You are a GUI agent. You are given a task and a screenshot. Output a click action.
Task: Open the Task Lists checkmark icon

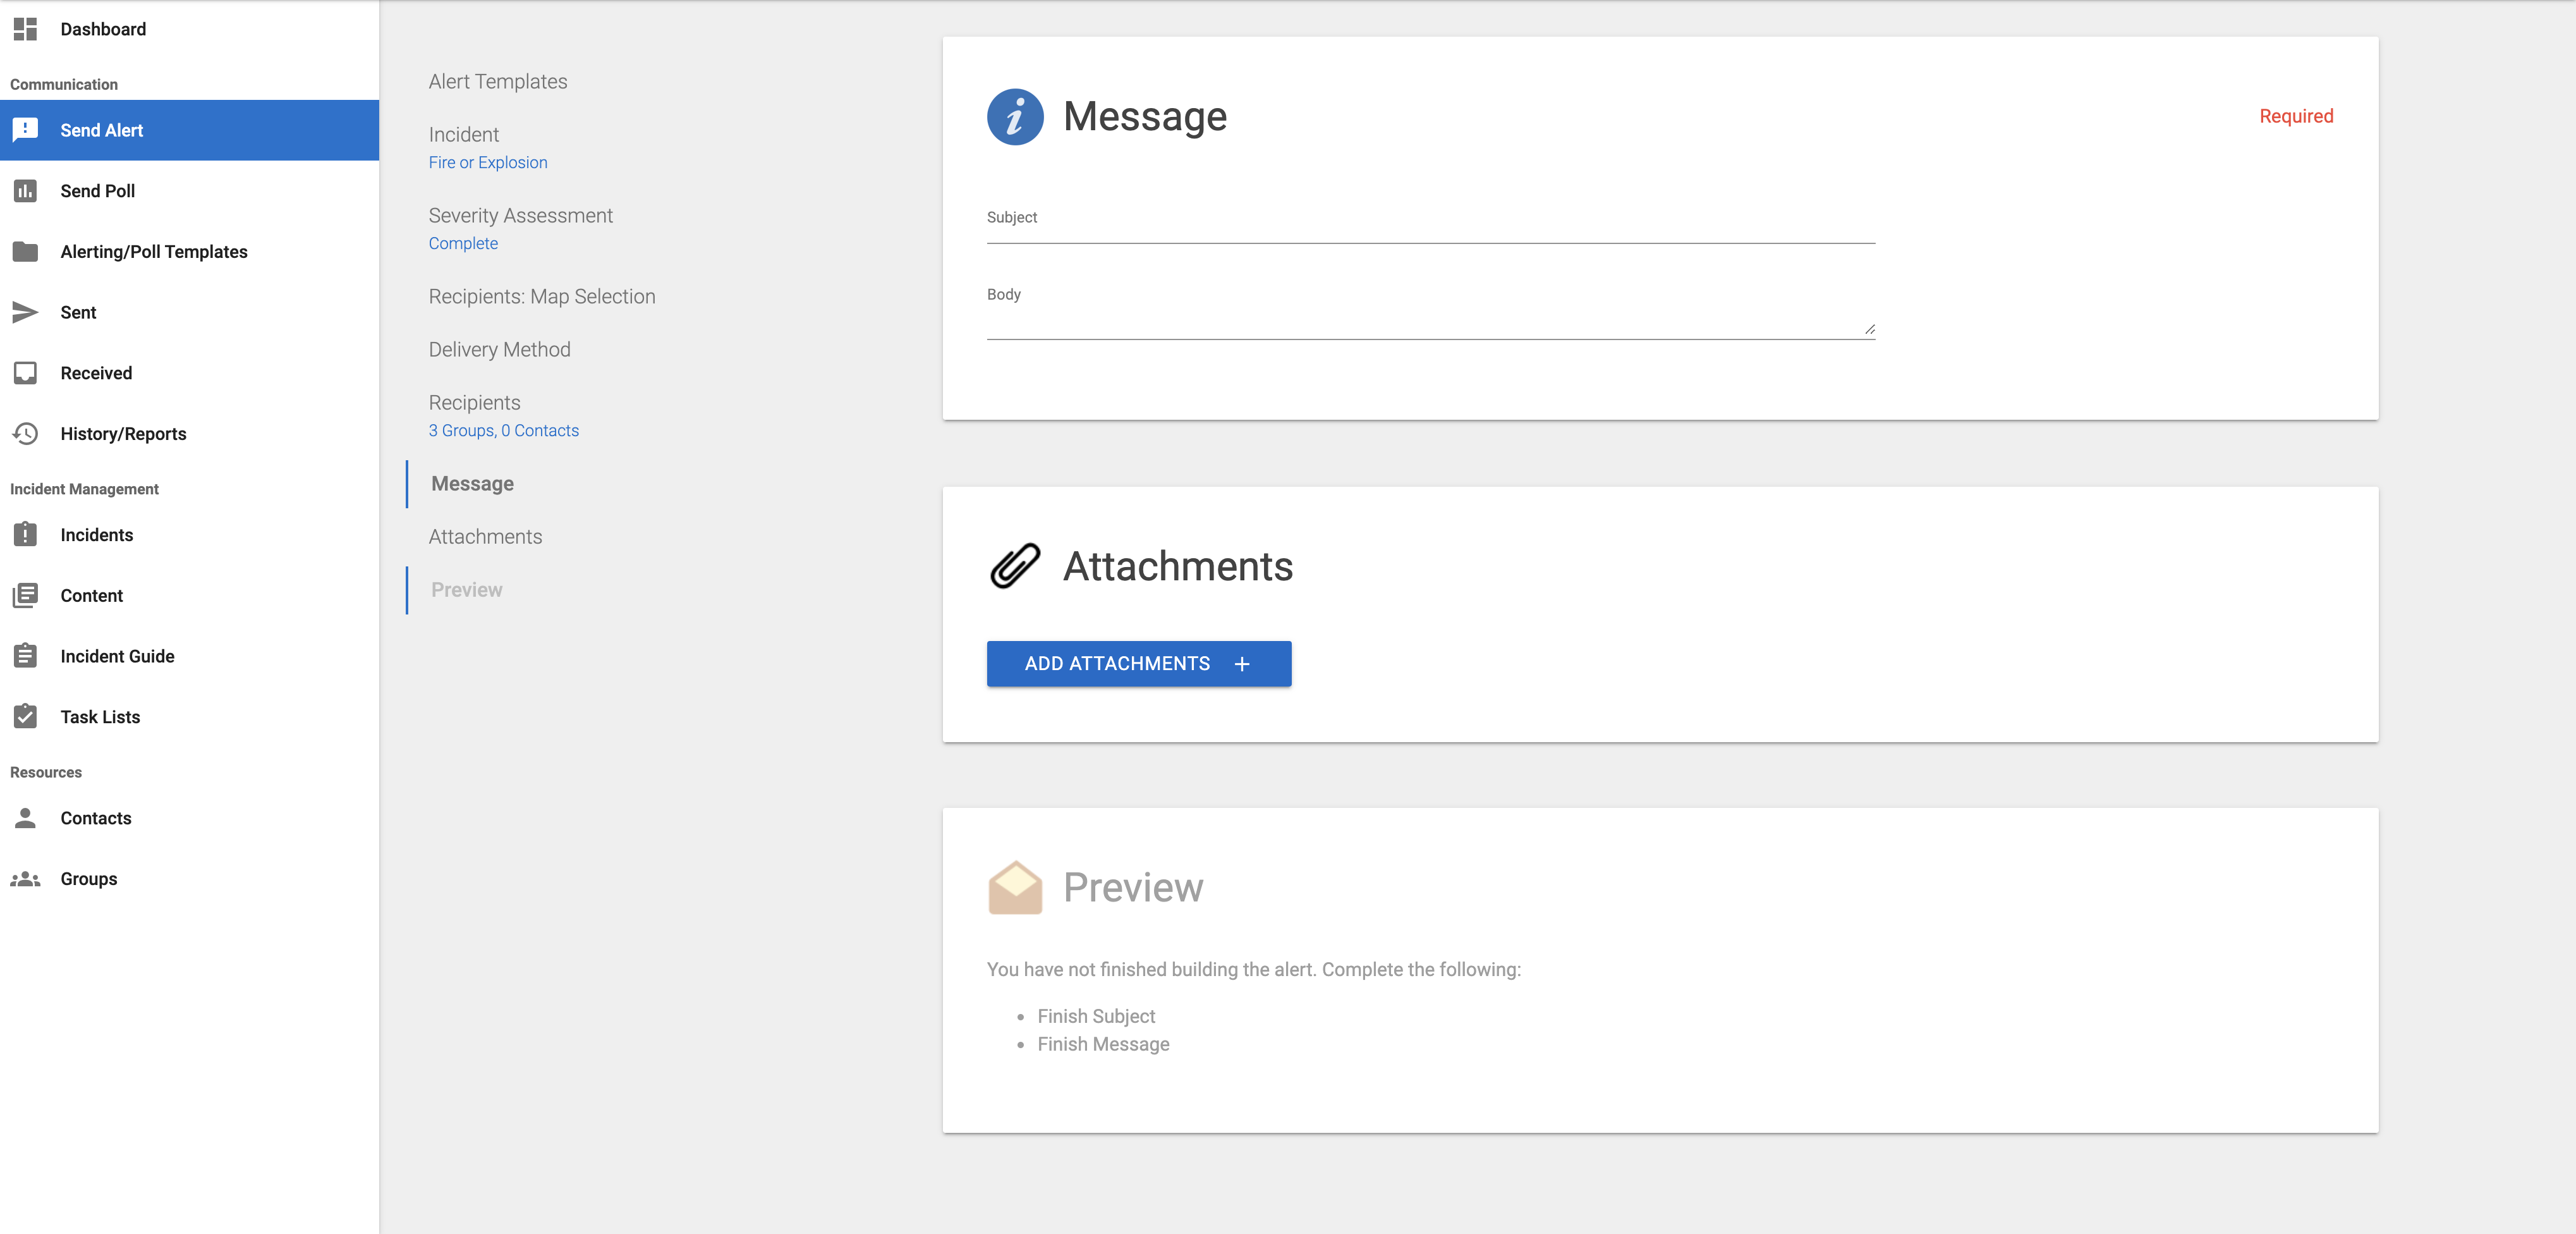tap(25, 716)
